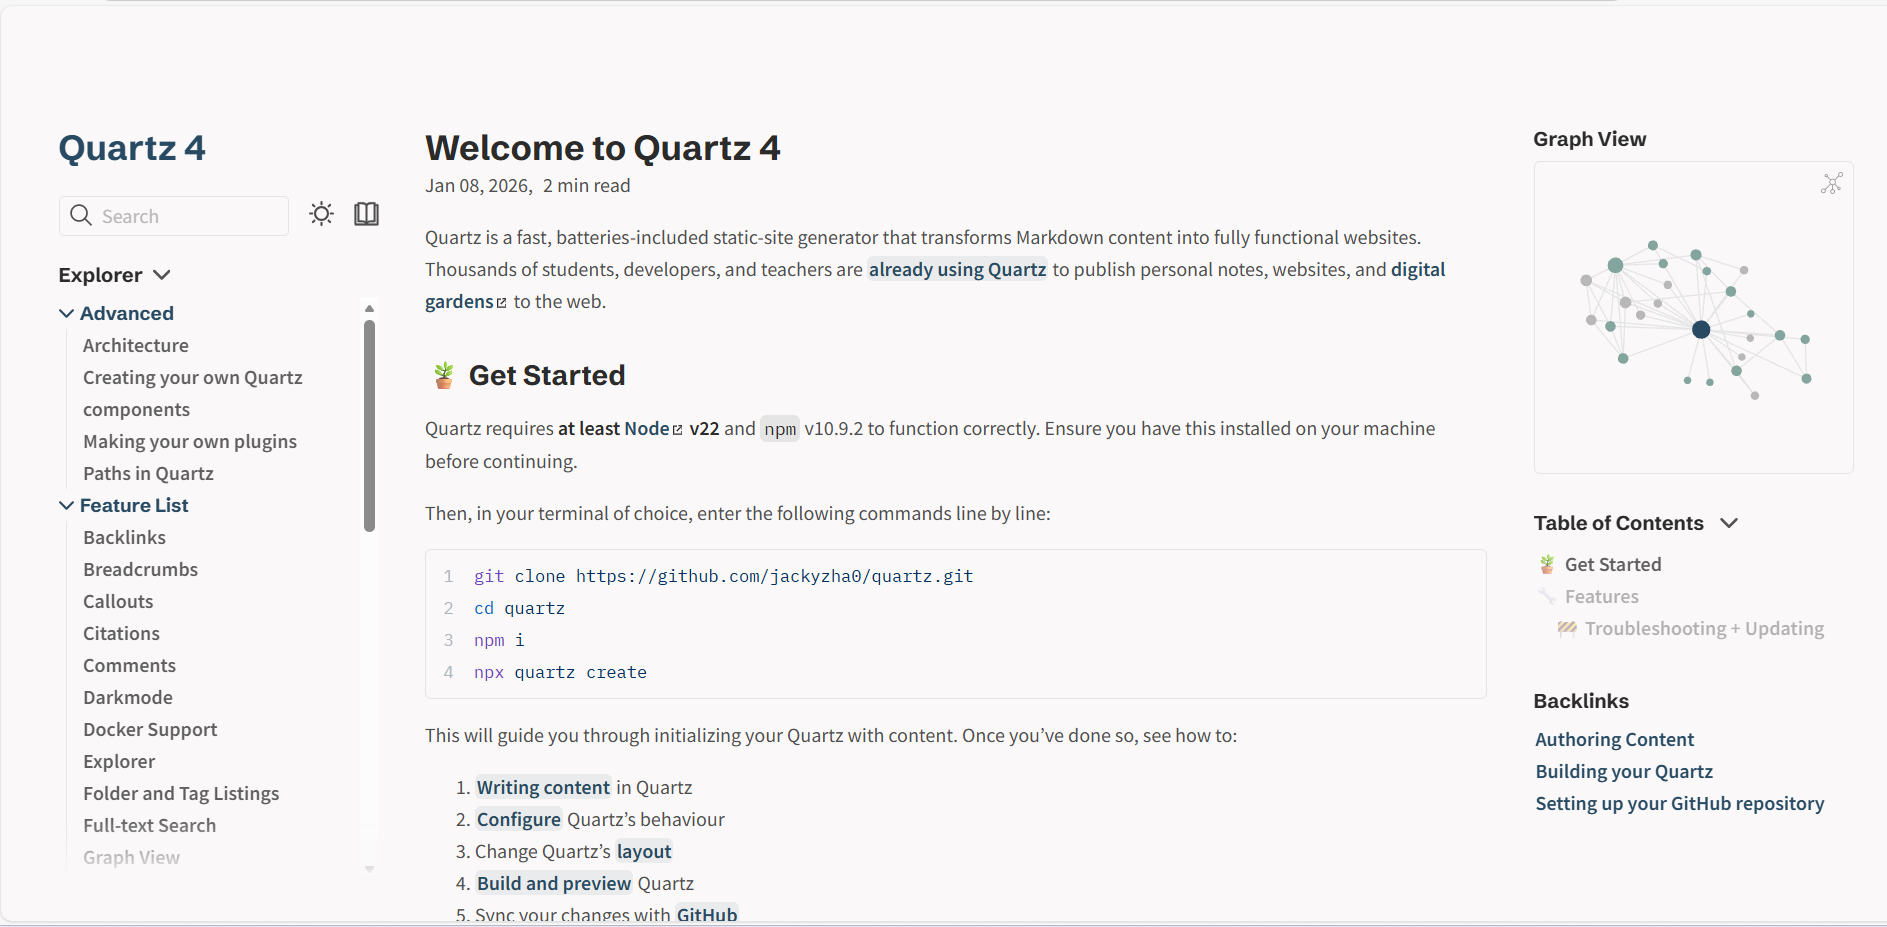Image resolution: width=1887 pixels, height=927 pixels.
Task: Open Callouts page in the explorer
Action: coord(118,601)
